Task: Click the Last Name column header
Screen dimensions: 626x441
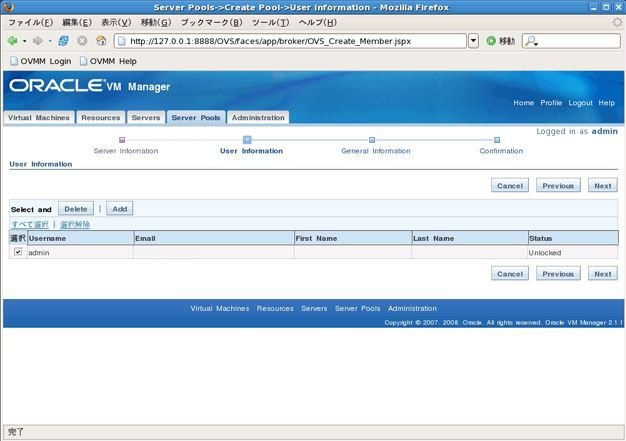Action: tap(470, 238)
